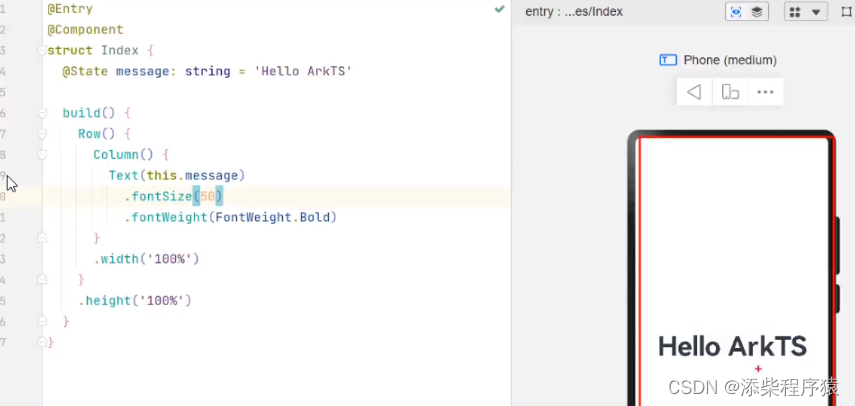Rotate the device using the orientation icon

click(x=730, y=92)
